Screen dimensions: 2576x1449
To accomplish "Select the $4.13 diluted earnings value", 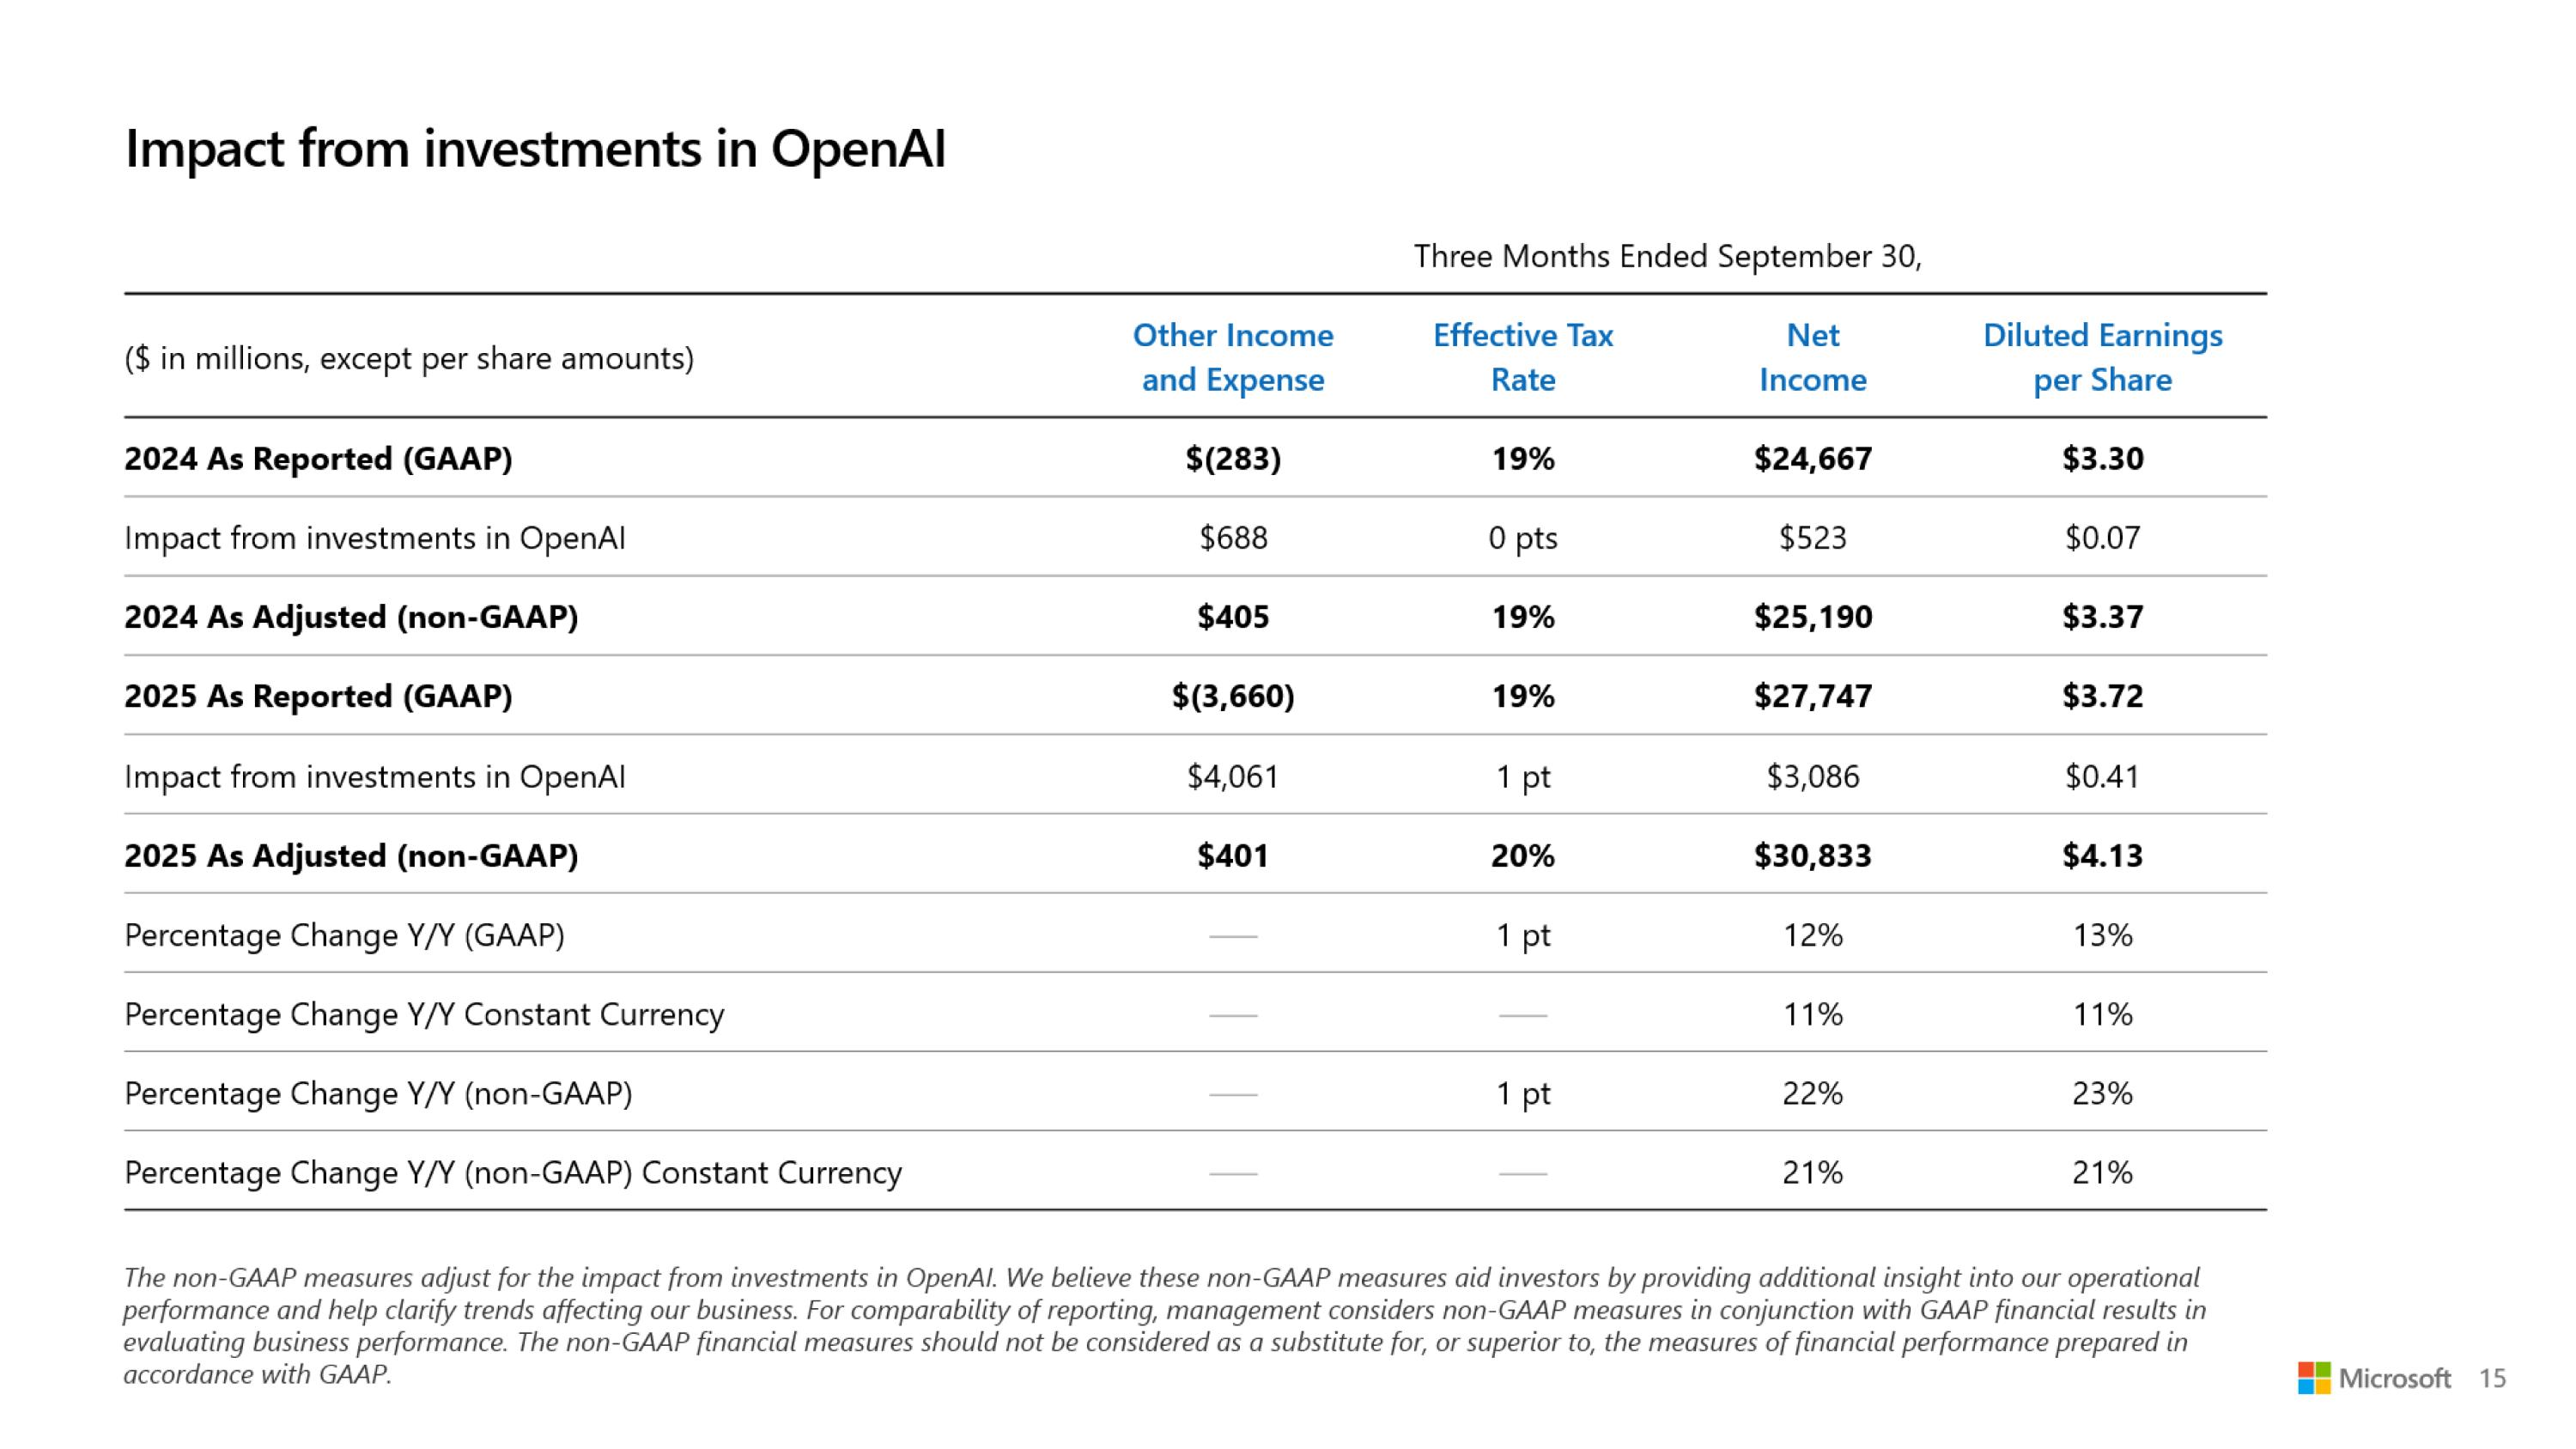I will coord(2102,855).
